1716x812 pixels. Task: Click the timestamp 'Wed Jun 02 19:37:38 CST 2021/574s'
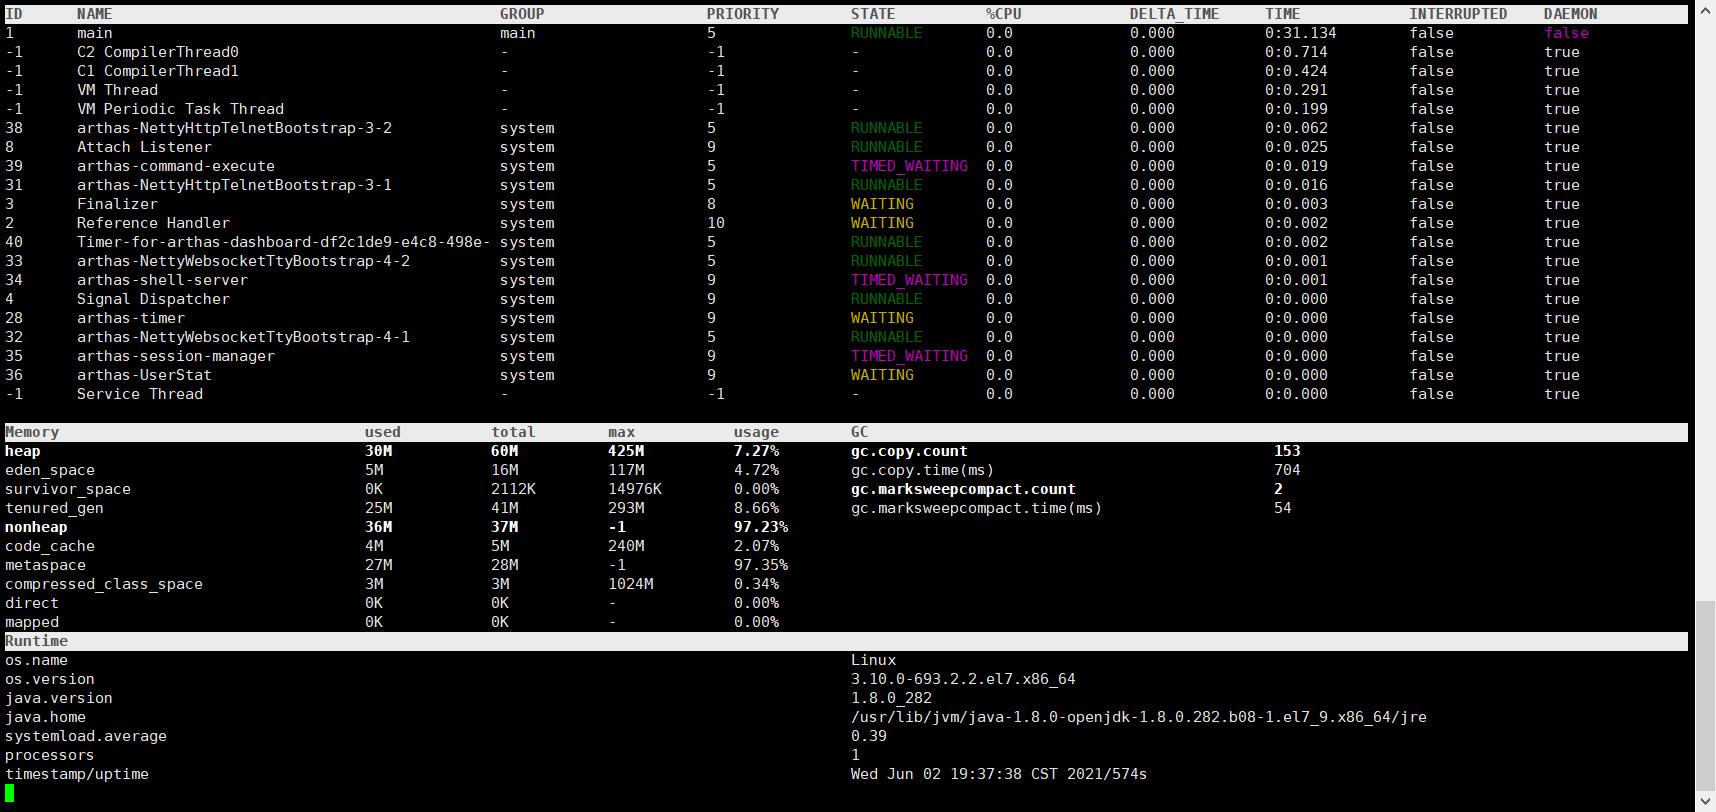click(x=999, y=774)
